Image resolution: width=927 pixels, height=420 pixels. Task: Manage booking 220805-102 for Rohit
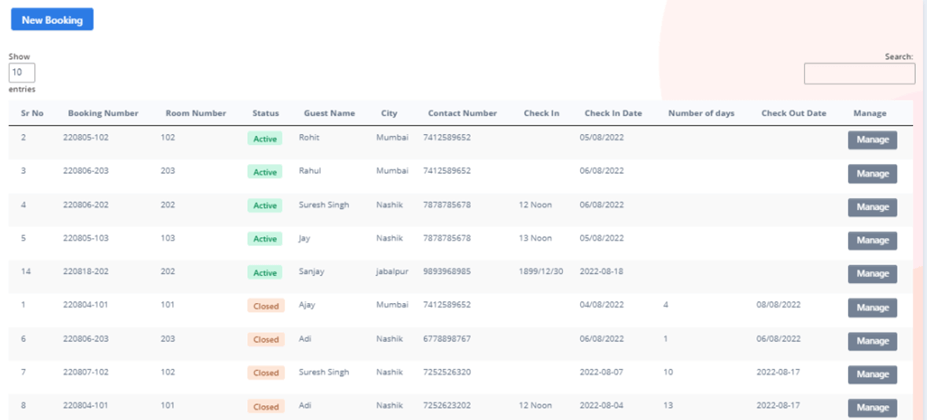[x=872, y=140]
